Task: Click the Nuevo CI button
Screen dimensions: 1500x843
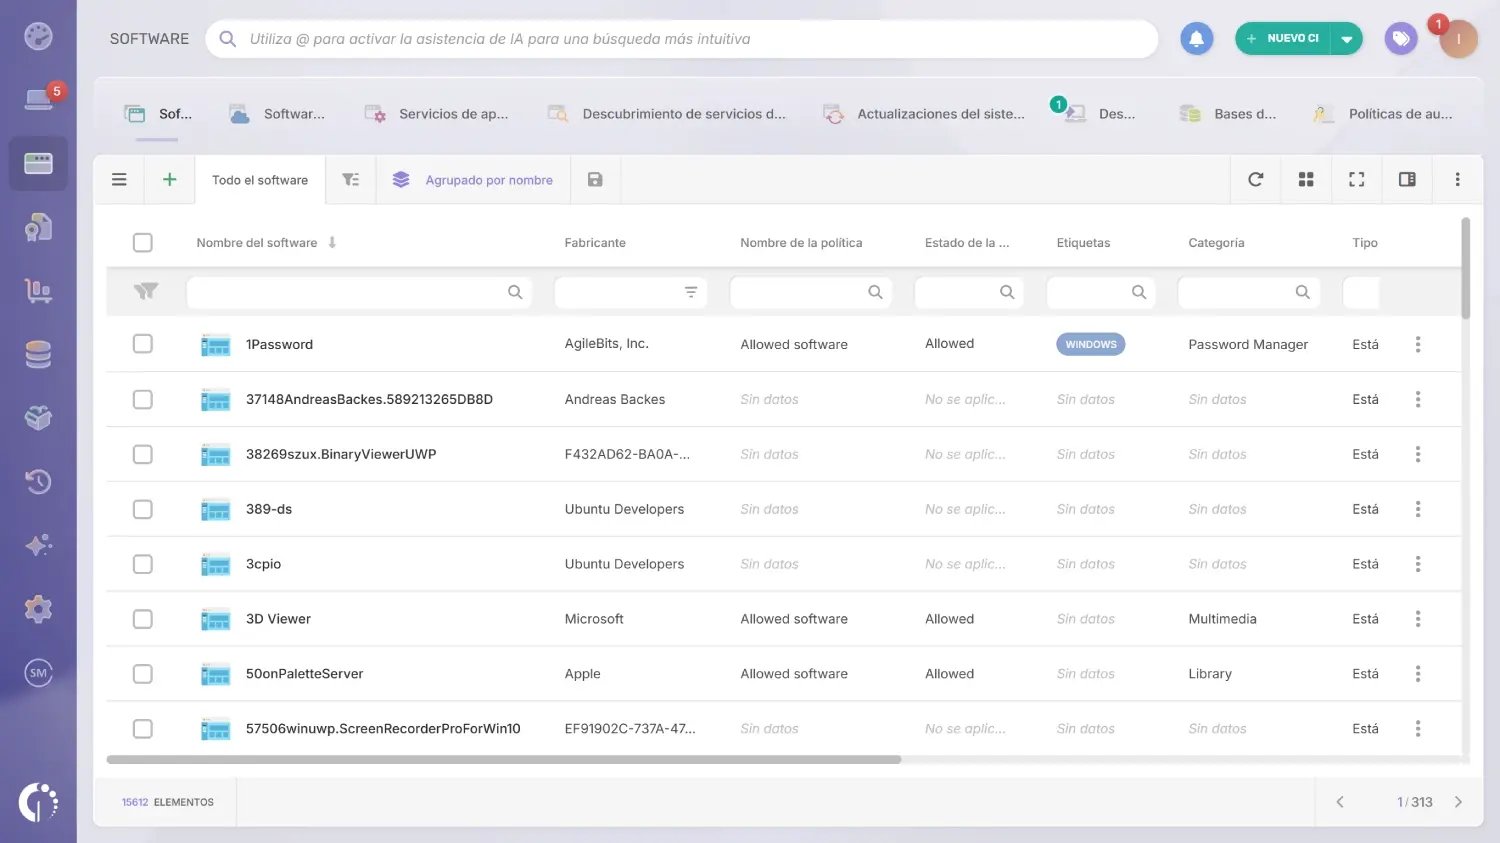Action: [1283, 39]
